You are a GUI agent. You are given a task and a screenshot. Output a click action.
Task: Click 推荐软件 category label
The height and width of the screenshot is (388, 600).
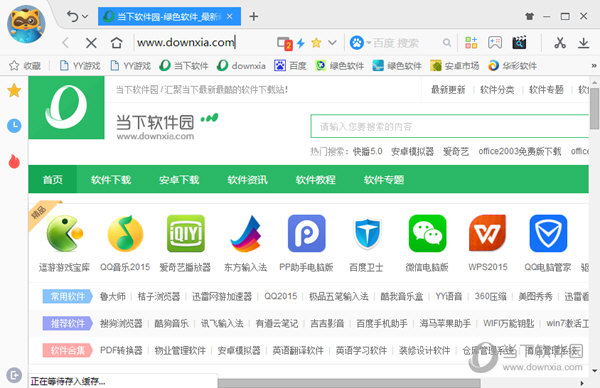tap(67, 323)
